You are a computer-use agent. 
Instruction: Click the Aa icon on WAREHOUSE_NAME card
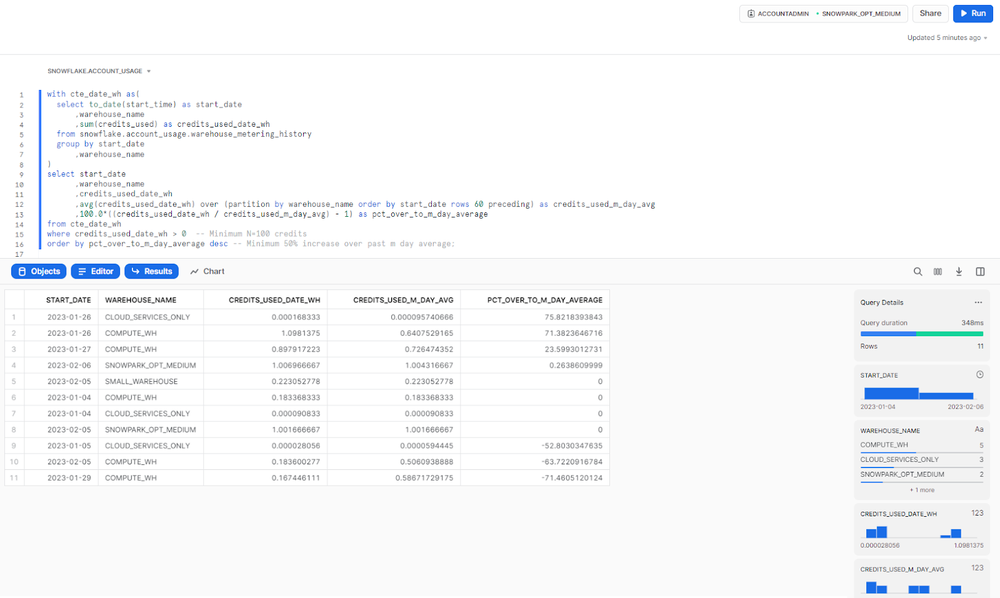click(x=979, y=430)
